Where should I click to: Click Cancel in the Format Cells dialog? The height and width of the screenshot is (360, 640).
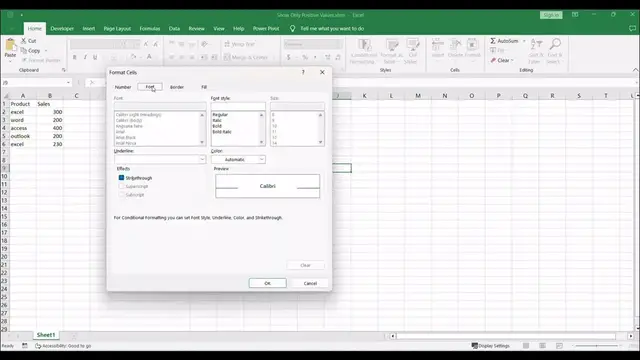coord(310,283)
